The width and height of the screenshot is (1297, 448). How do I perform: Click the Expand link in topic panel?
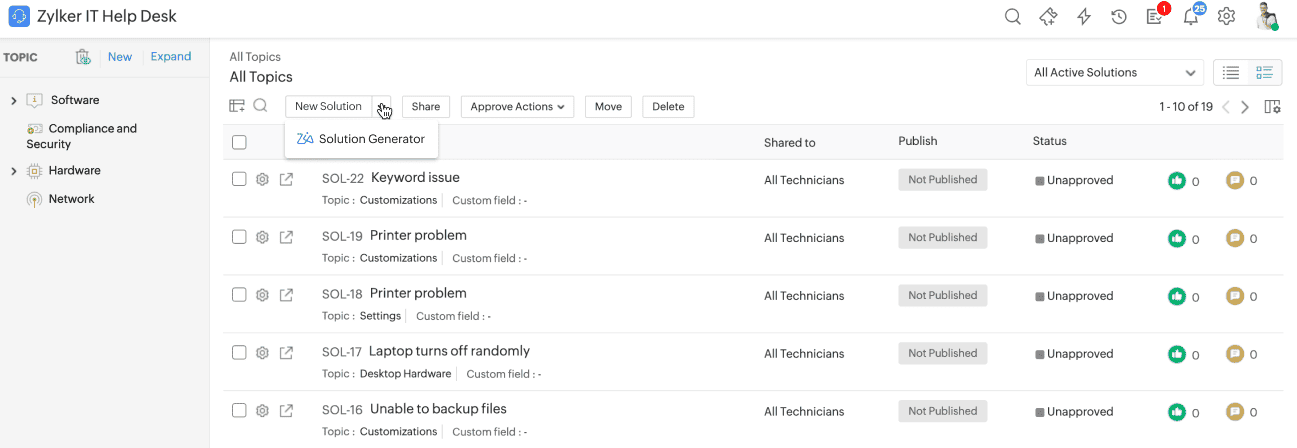171,57
